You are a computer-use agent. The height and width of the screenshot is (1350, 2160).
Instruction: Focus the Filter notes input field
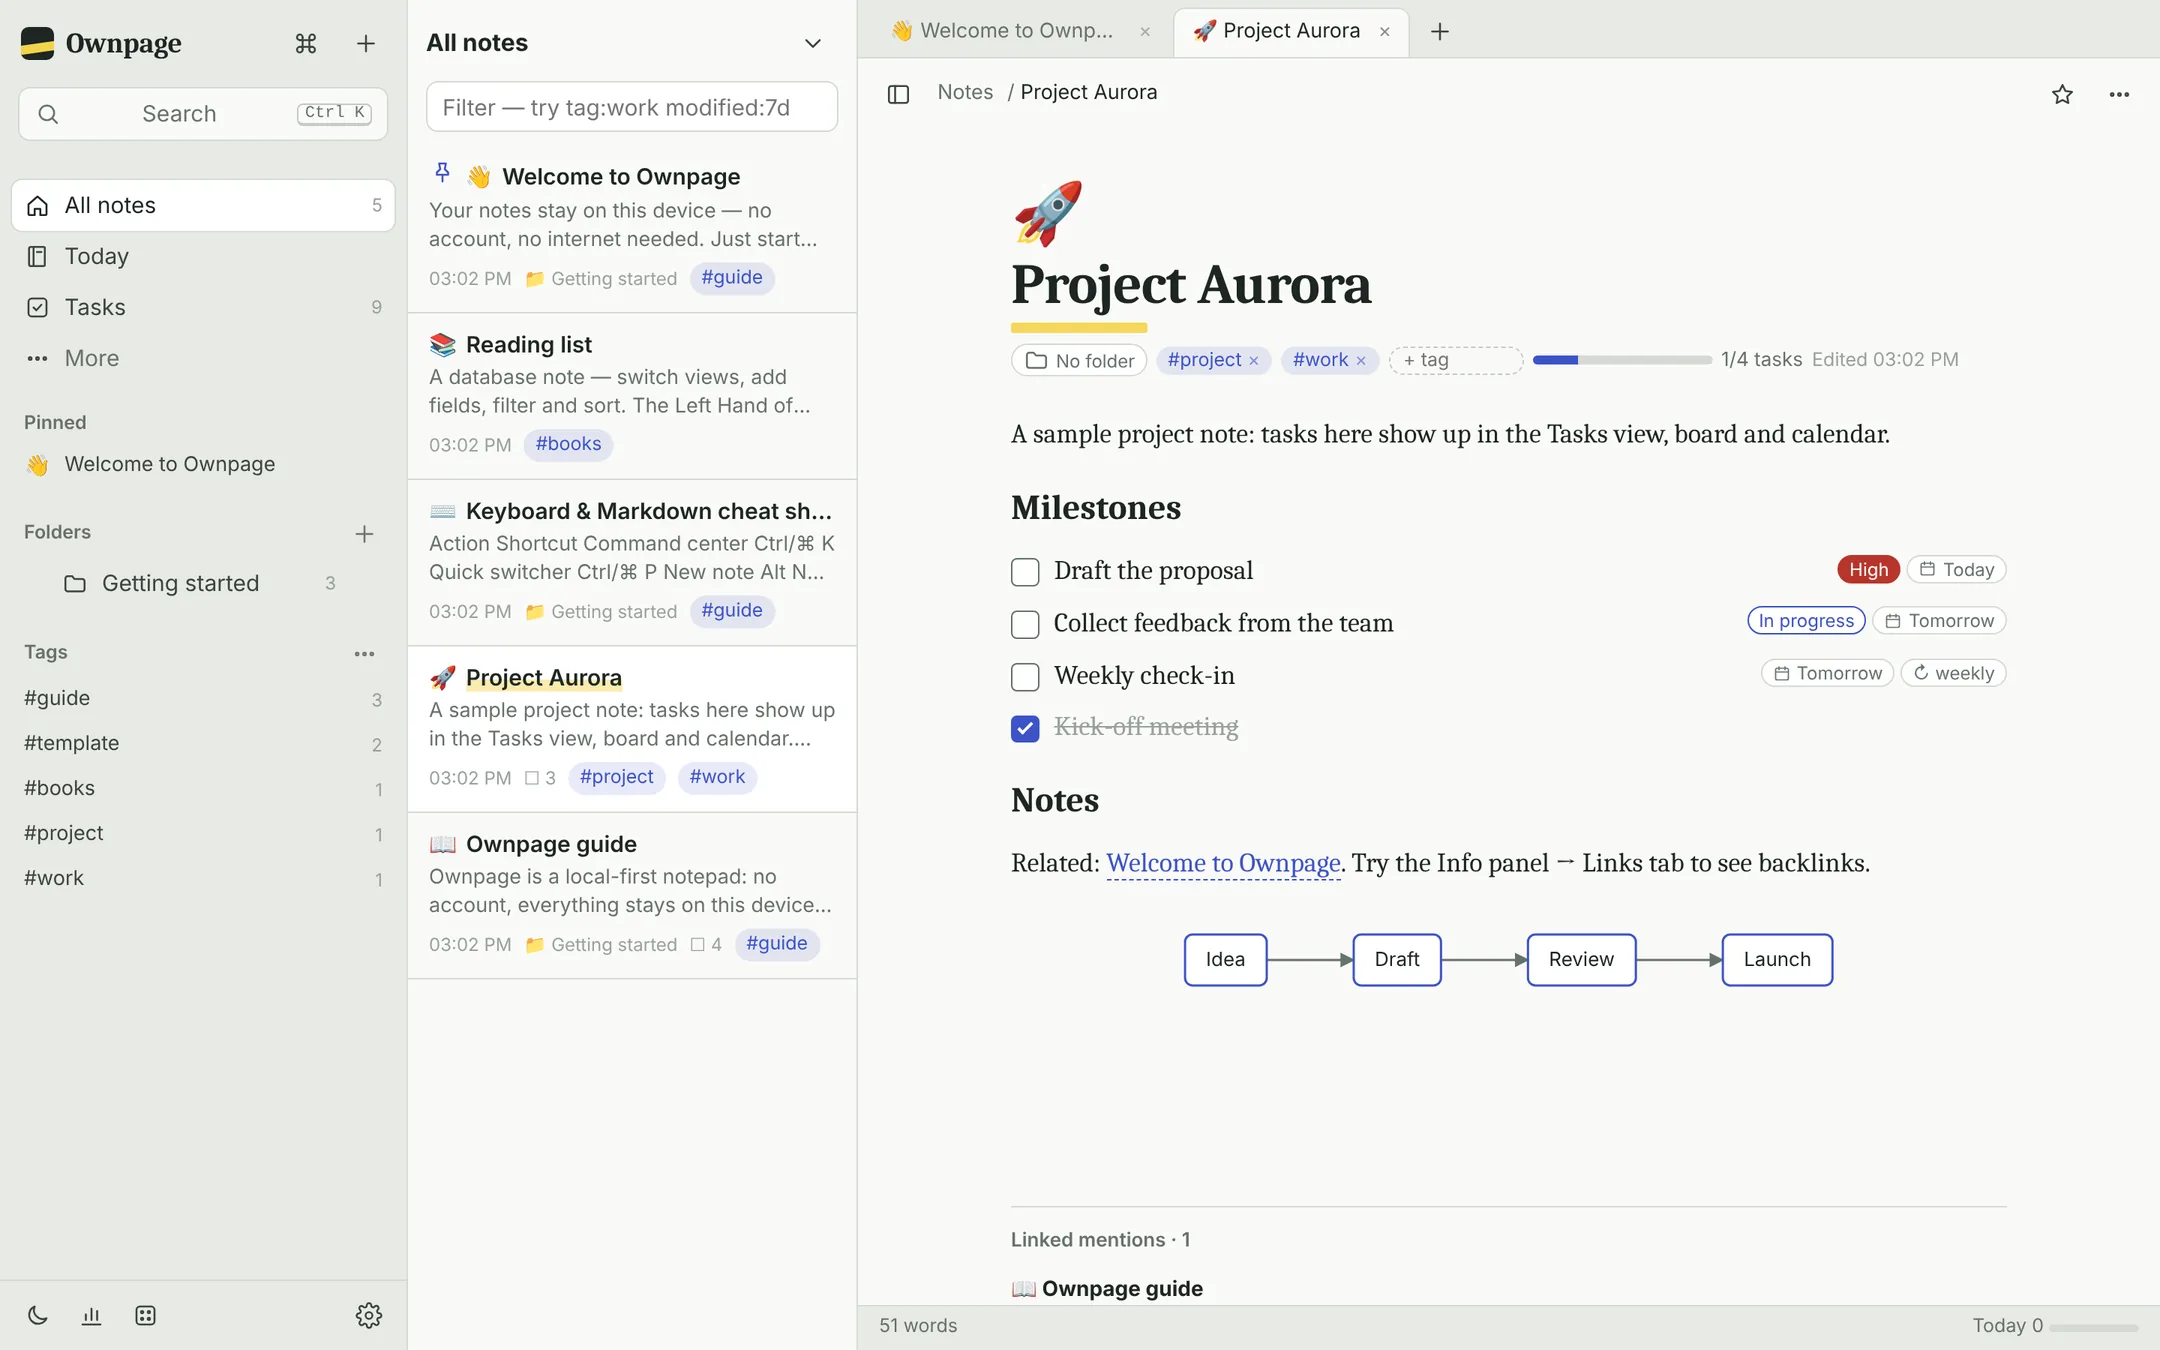point(632,107)
